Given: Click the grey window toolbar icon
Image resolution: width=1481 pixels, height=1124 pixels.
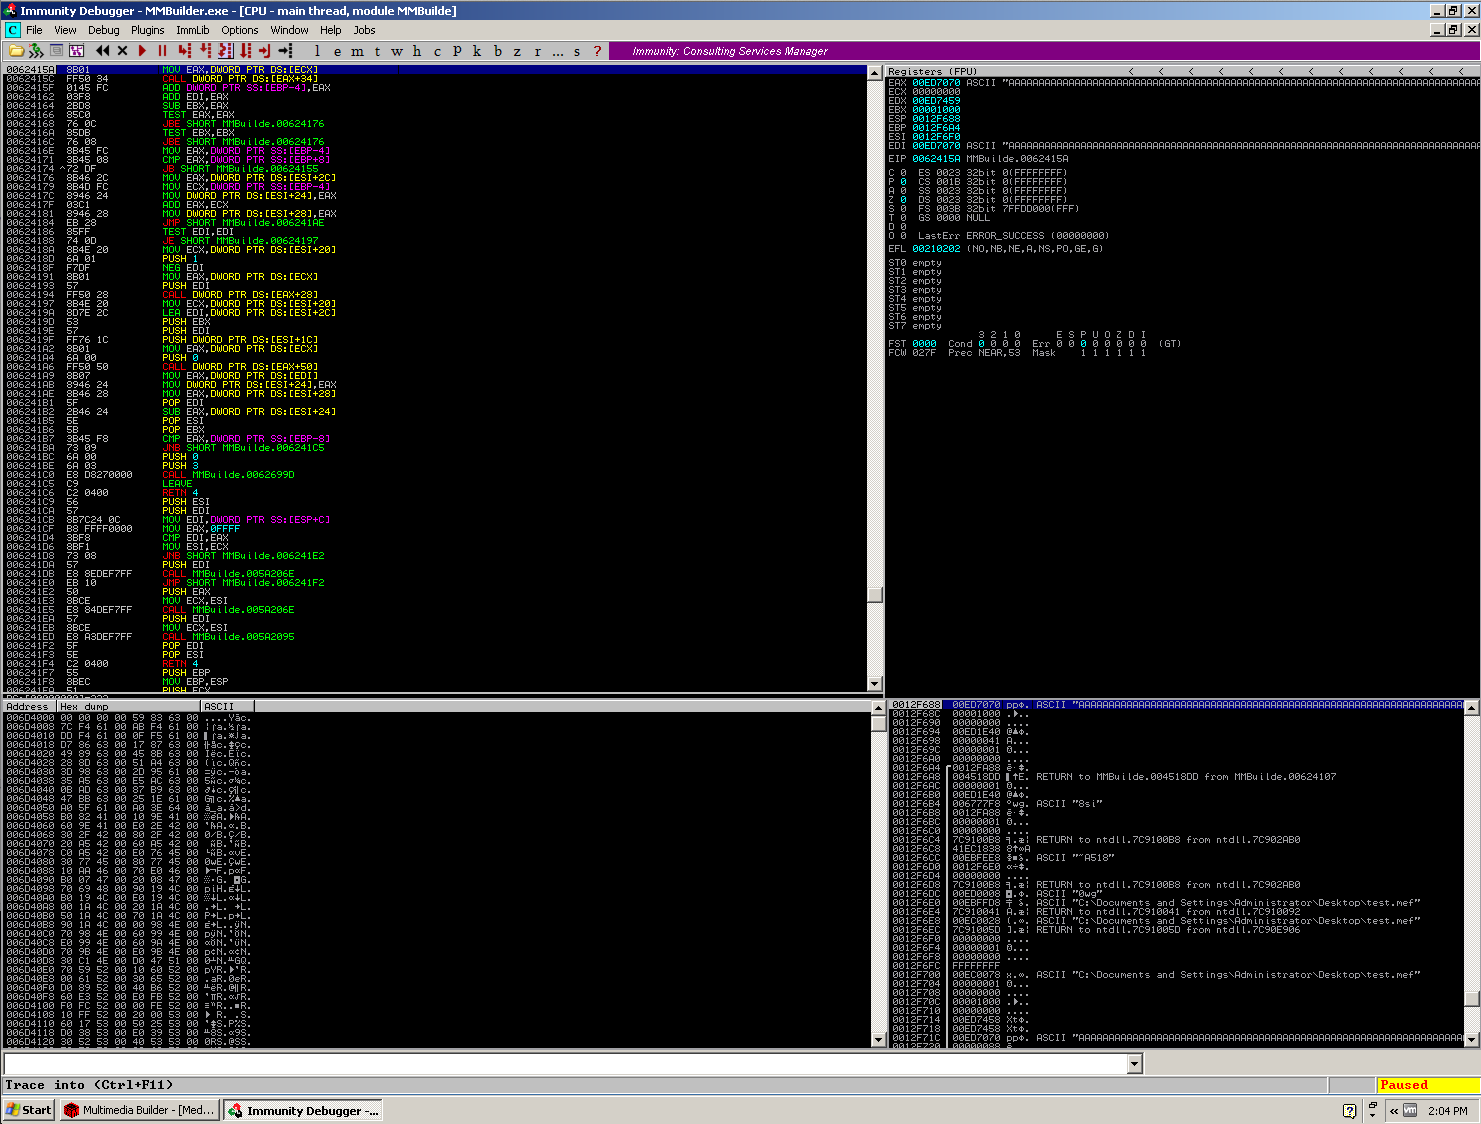Looking at the screenshot, I should [x=57, y=51].
